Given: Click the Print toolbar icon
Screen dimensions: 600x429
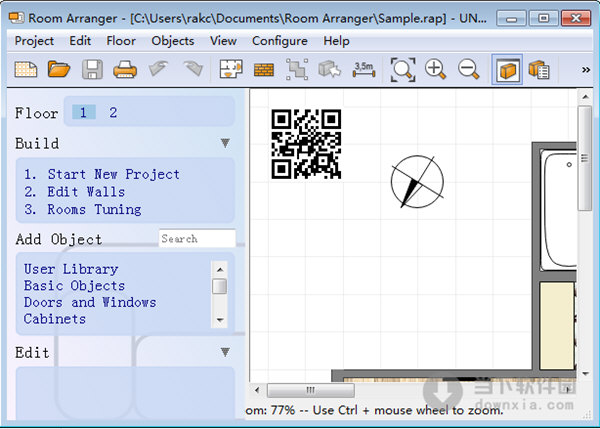Looking at the screenshot, I should tap(125, 69).
